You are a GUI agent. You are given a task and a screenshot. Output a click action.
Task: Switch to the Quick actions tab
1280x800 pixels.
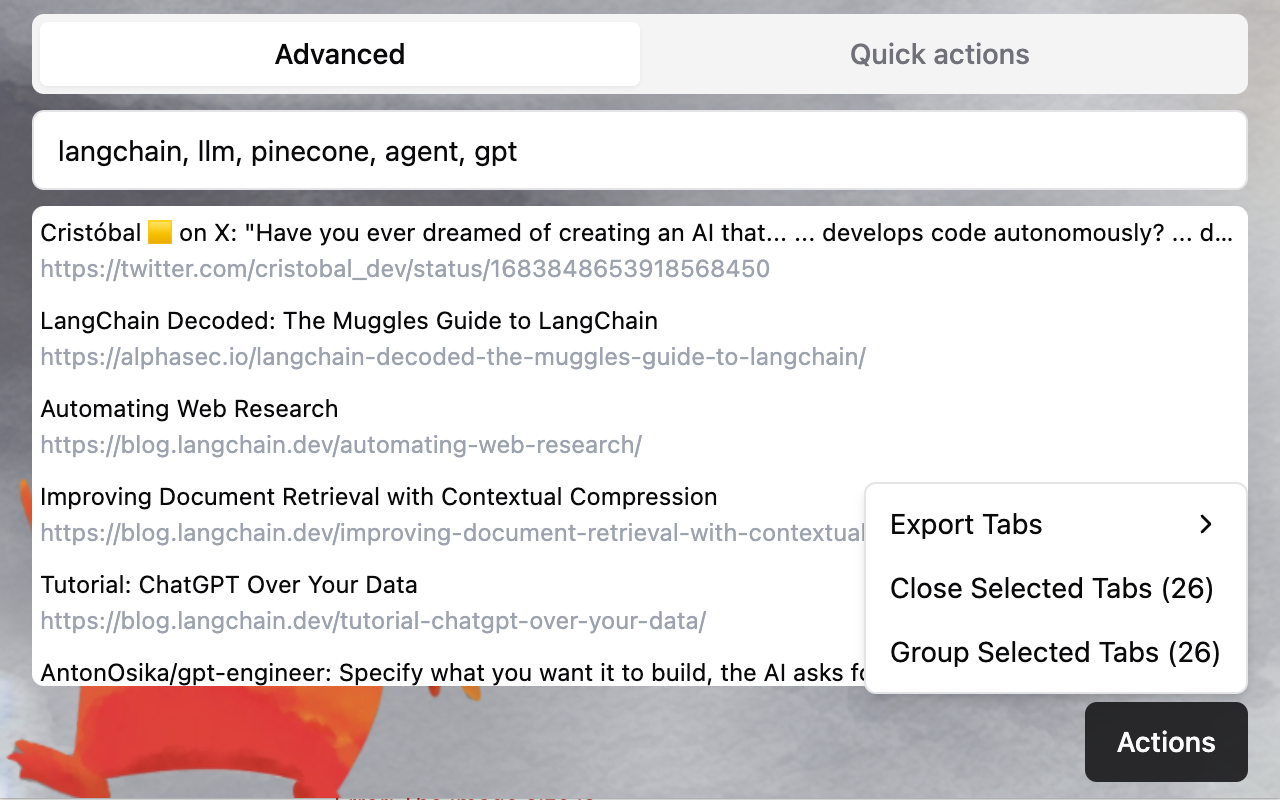tap(939, 54)
